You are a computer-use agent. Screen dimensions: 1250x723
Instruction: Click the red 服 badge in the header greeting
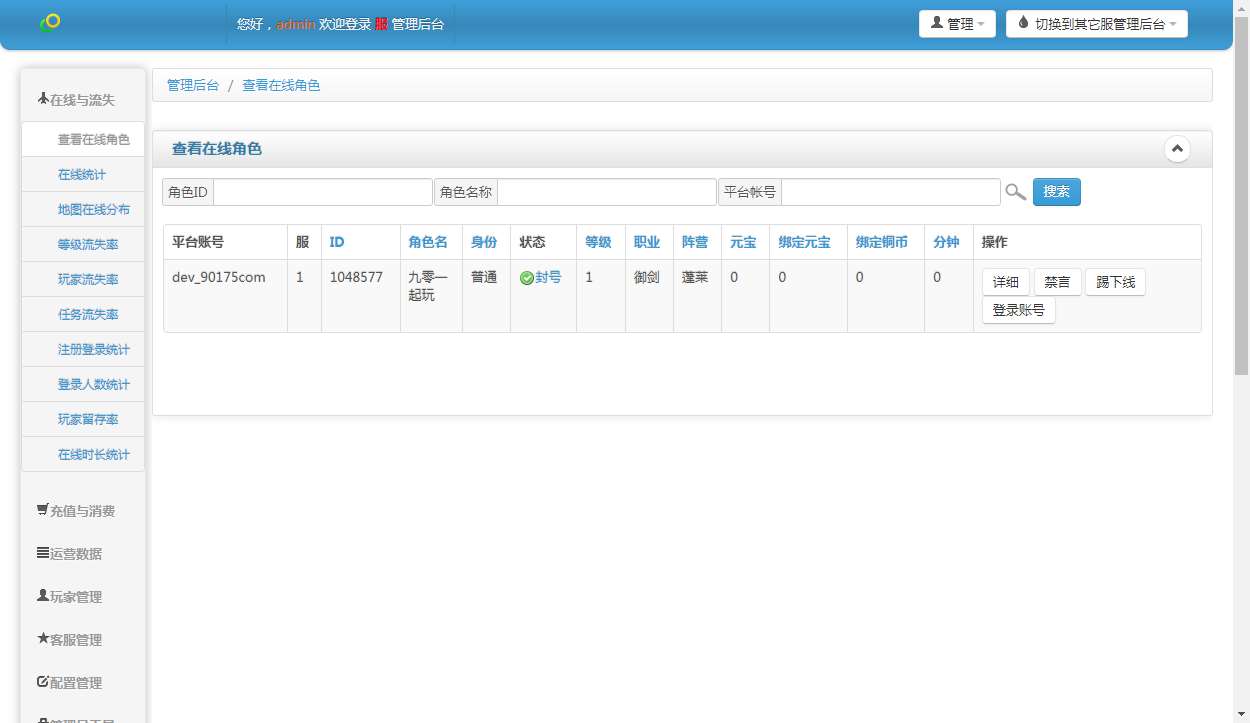pos(380,23)
